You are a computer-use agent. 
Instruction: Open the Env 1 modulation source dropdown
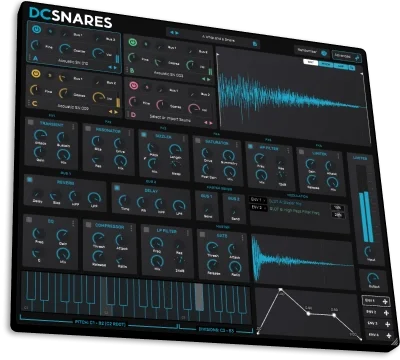(x=258, y=200)
